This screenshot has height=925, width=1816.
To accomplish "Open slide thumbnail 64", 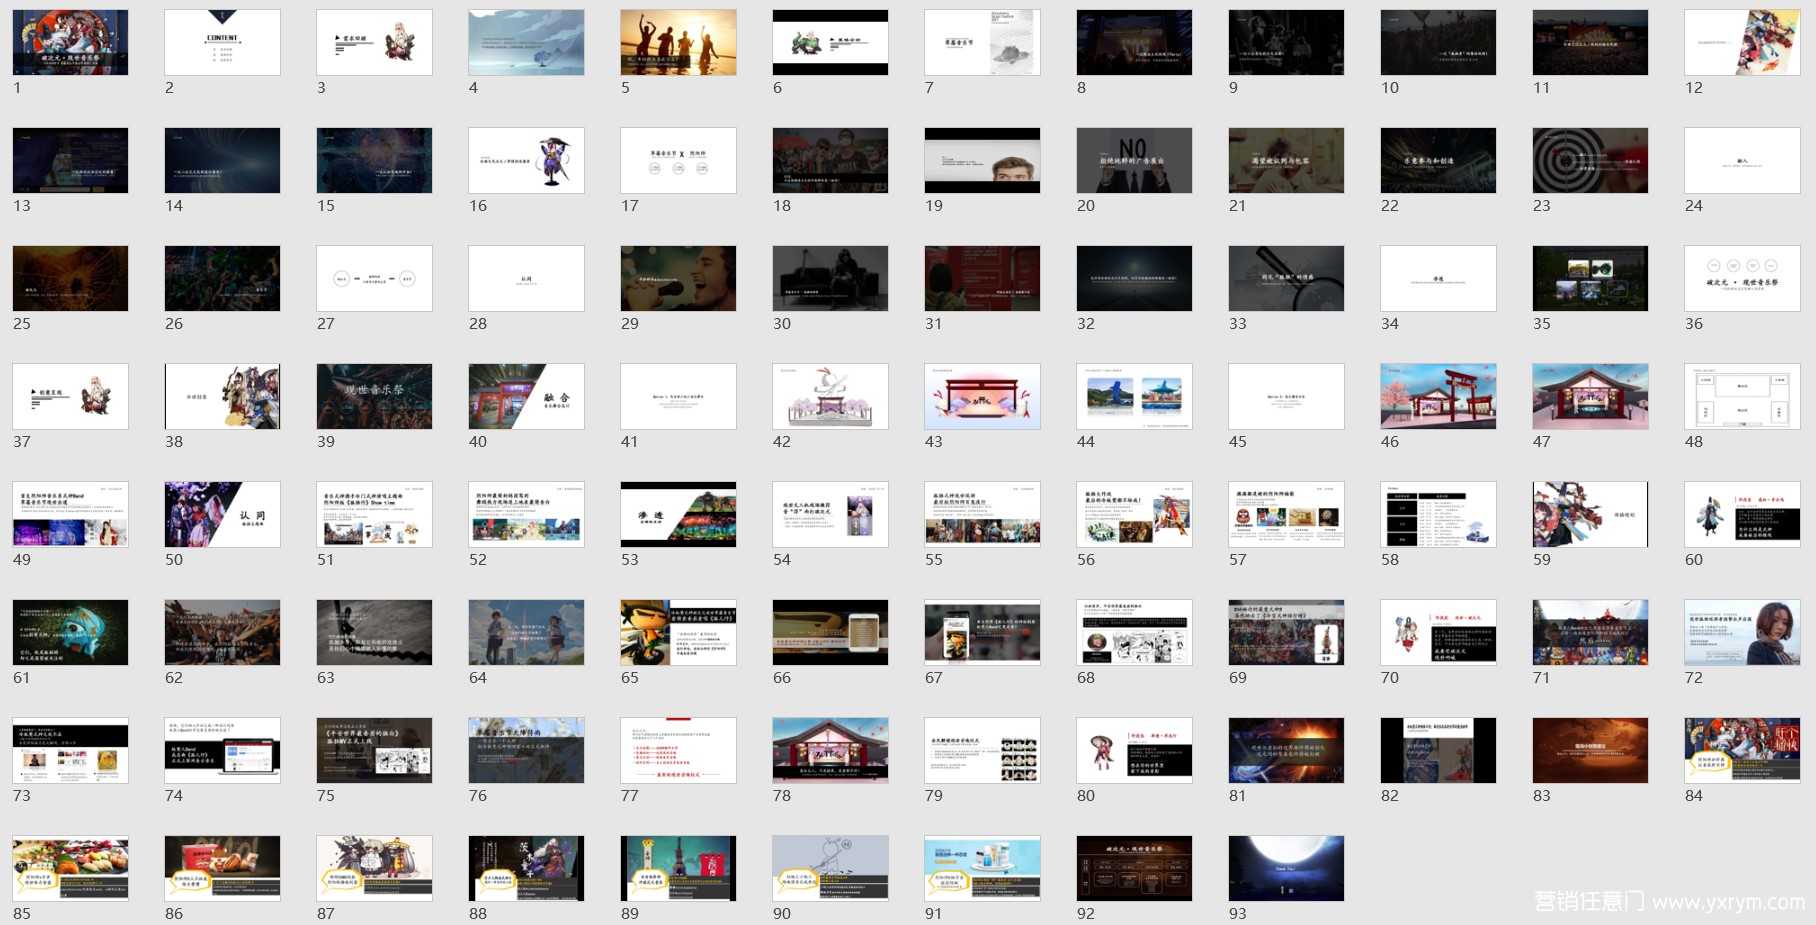I will [x=526, y=632].
